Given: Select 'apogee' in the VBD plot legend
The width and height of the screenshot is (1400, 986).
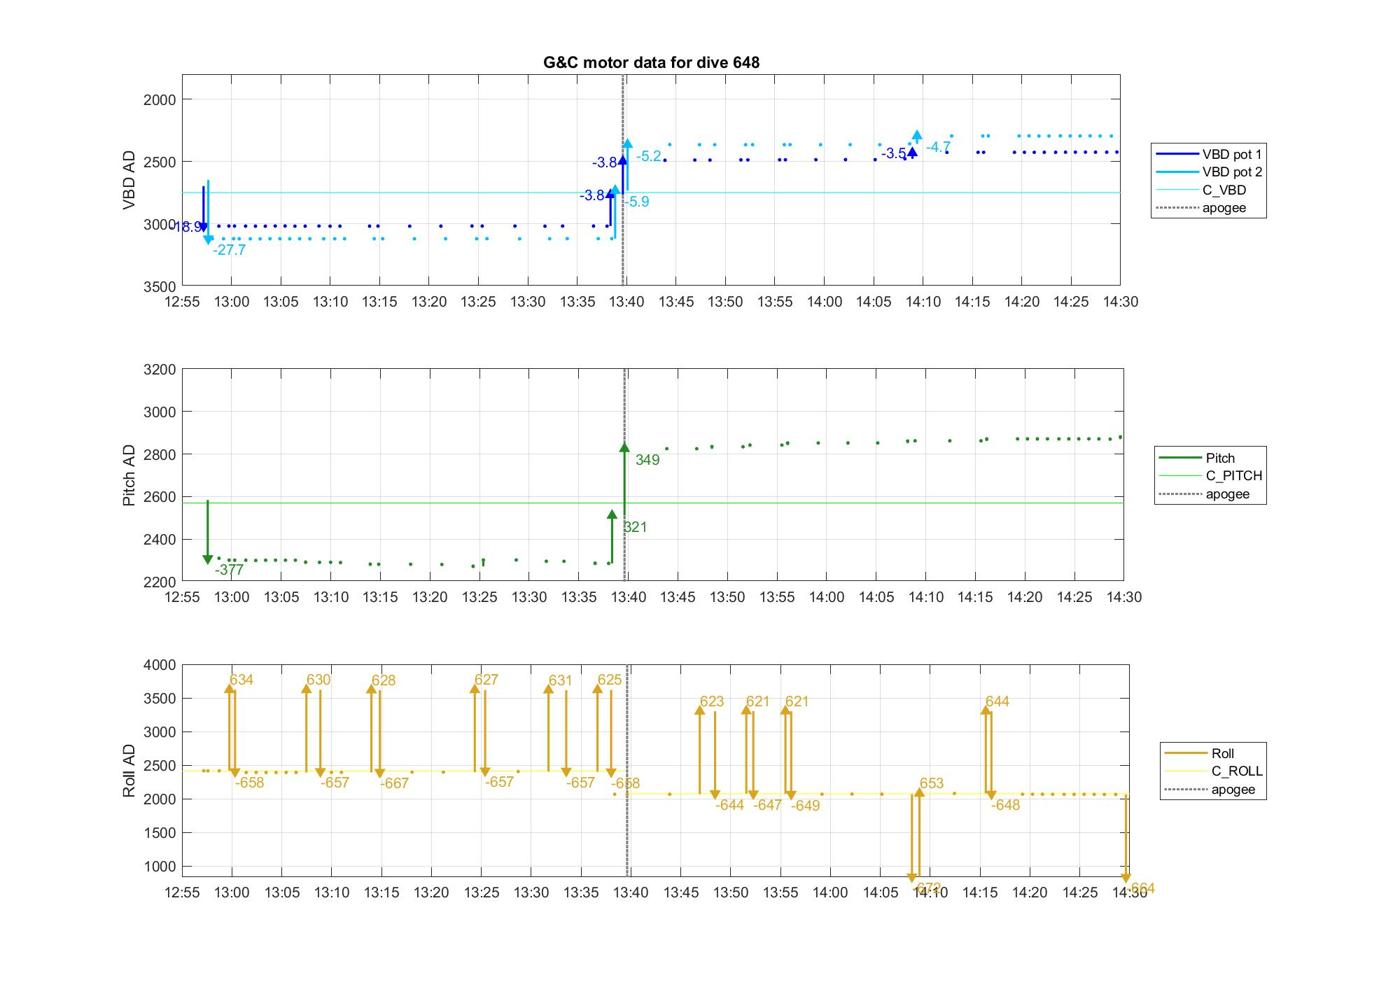Looking at the screenshot, I should tap(1201, 208).
